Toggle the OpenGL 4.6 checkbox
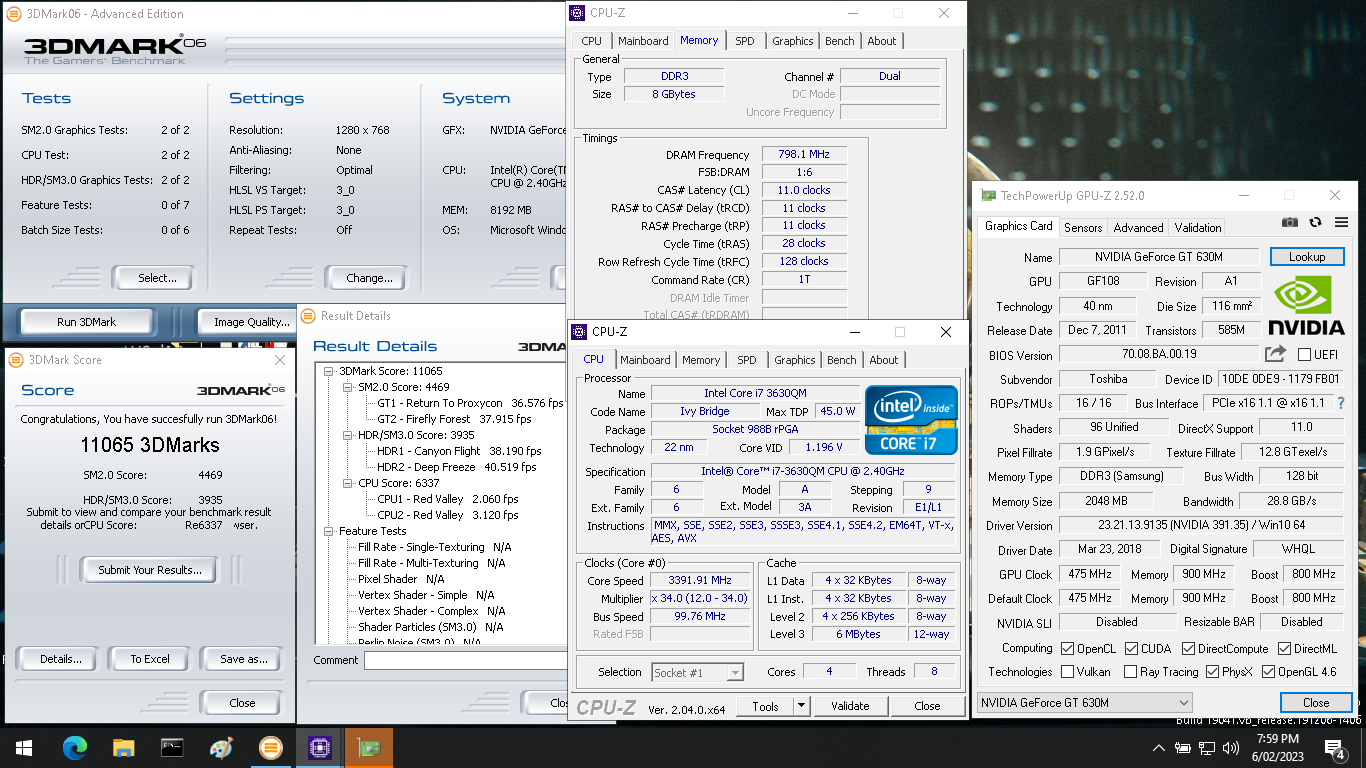The width and height of the screenshot is (1366, 768). 1269,672
